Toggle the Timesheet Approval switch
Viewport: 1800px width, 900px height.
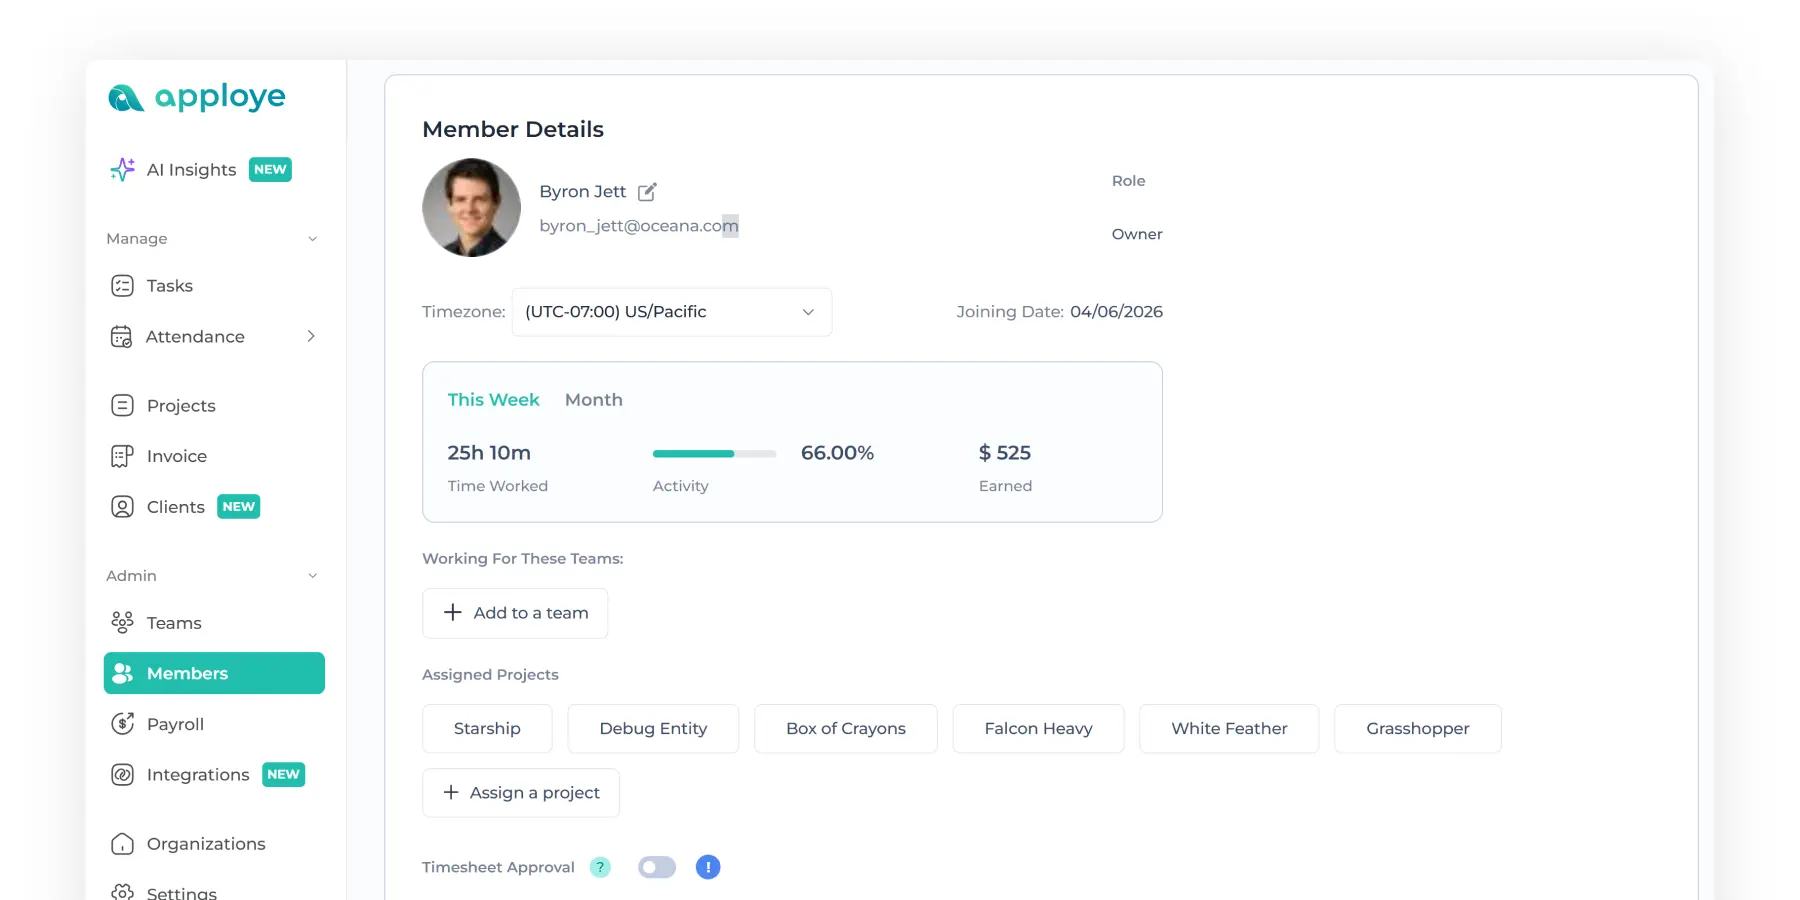[657, 867]
